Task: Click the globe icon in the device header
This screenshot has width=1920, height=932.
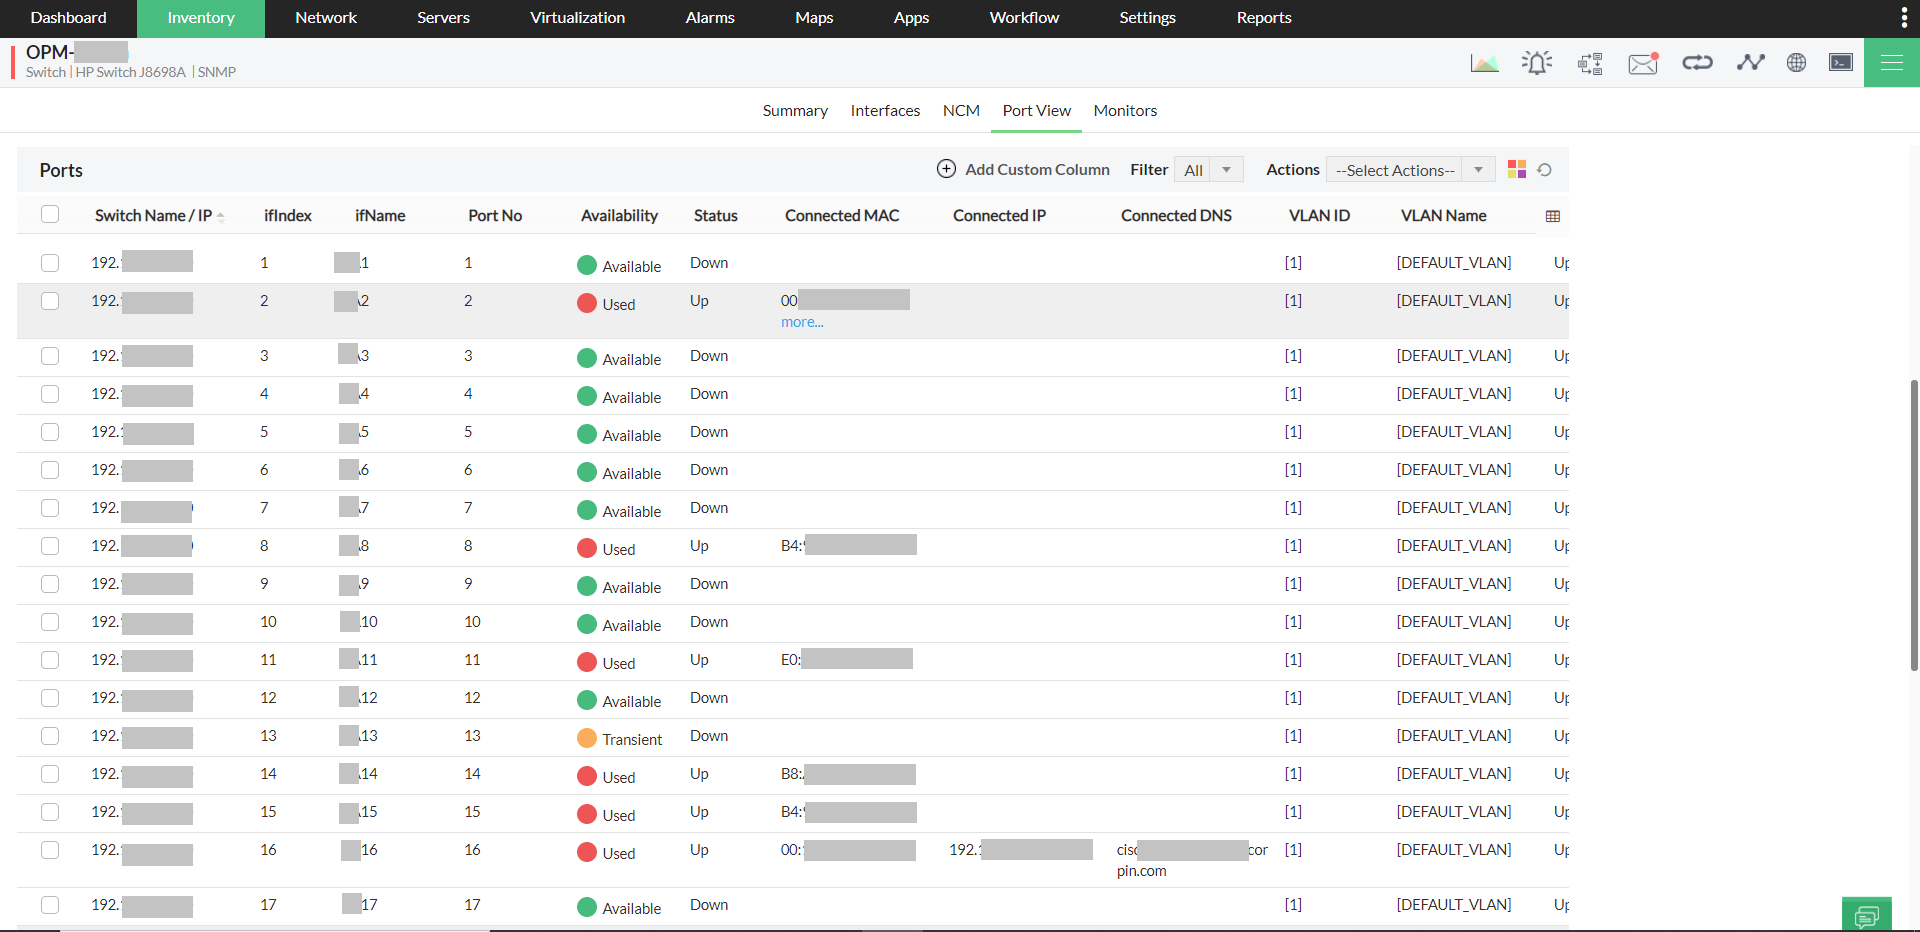Action: click(x=1796, y=63)
